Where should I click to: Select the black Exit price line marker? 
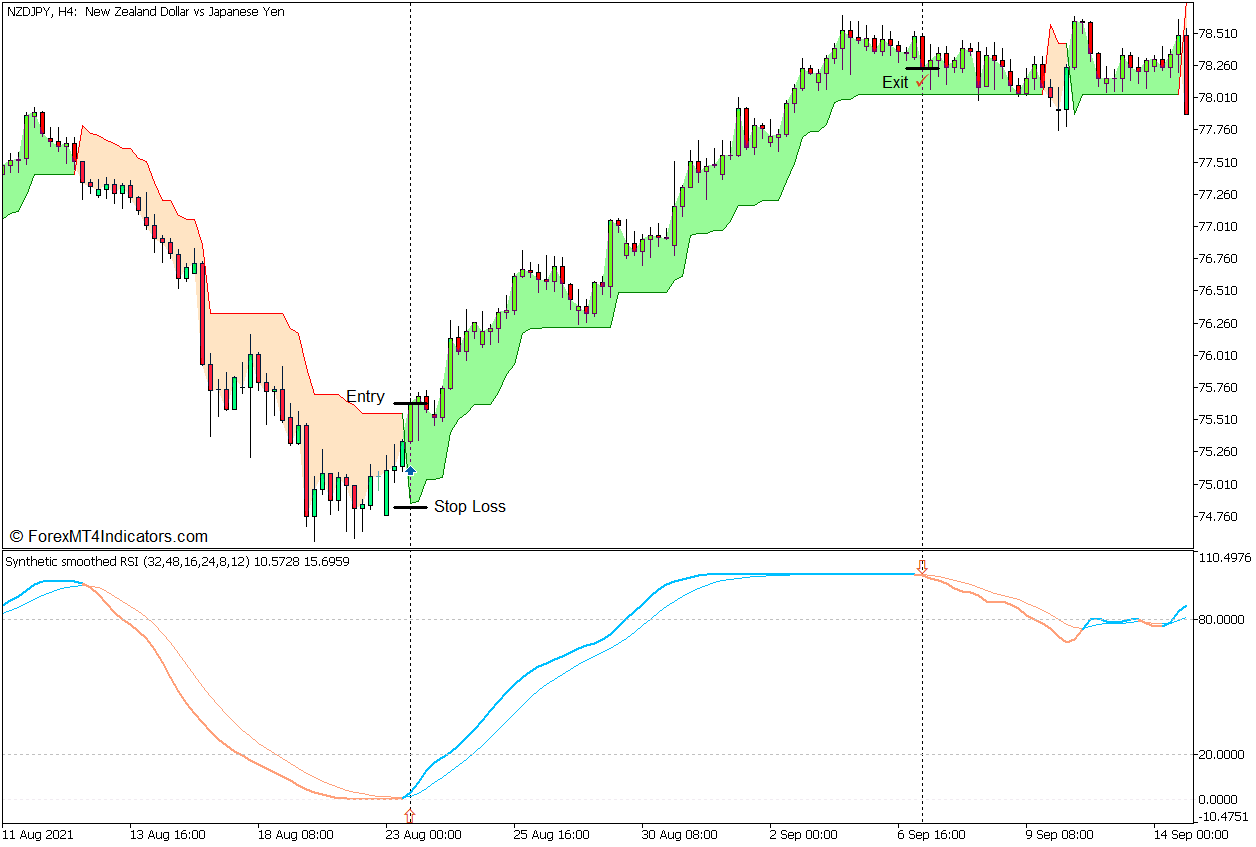(x=921, y=69)
